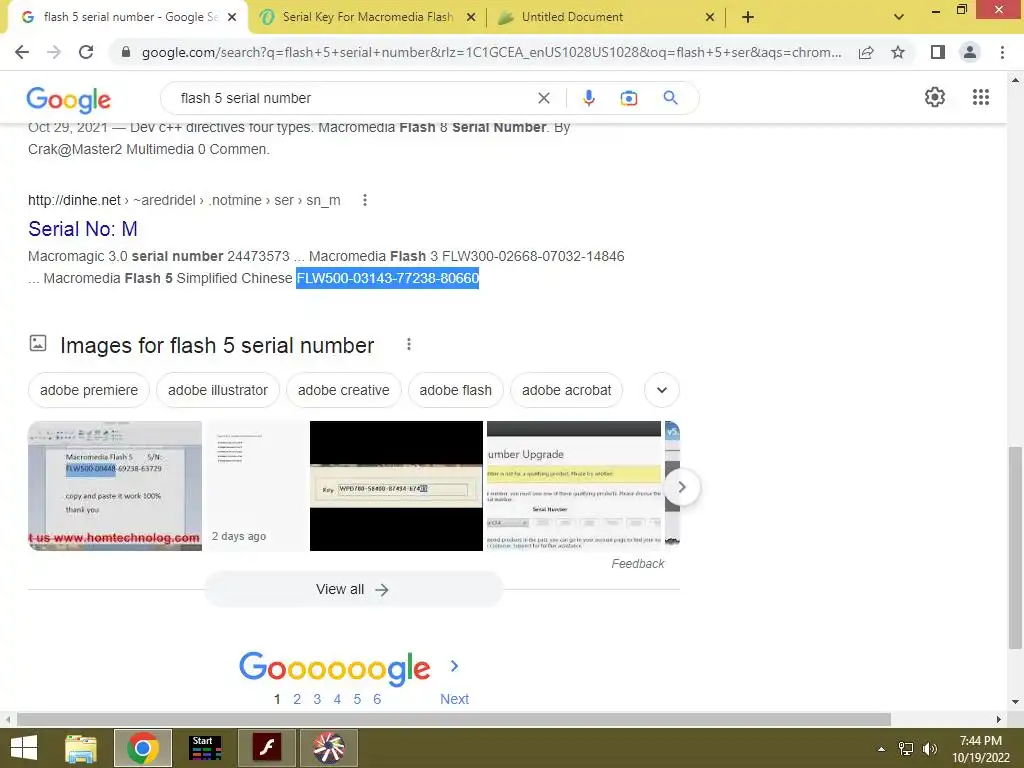Open the Chrome side panel icon
This screenshot has height=768, width=1024.
pyautogui.click(x=938, y=52)
